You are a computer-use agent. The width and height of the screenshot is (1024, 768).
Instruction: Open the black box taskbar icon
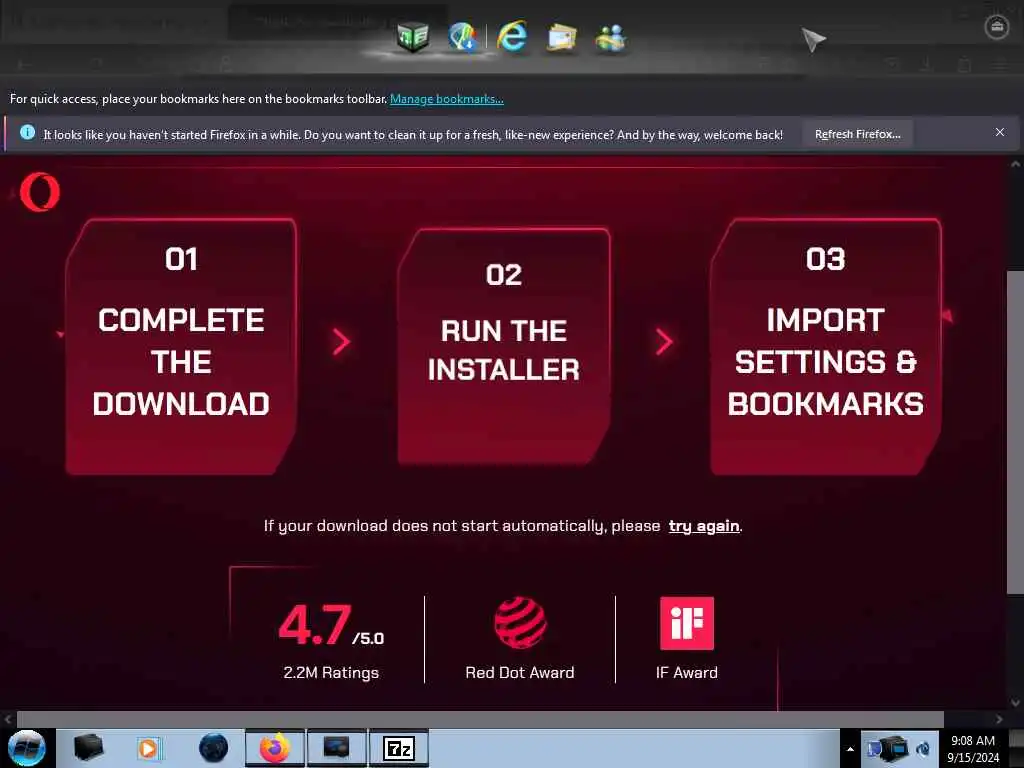tap(88, 748)
